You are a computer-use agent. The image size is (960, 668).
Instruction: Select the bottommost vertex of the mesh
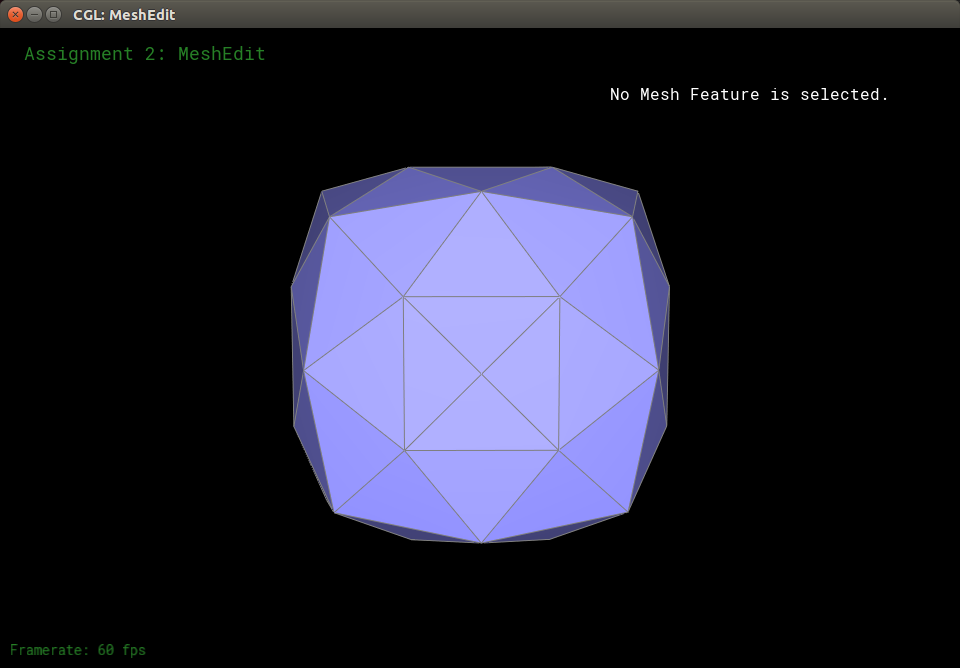(482, 543)
